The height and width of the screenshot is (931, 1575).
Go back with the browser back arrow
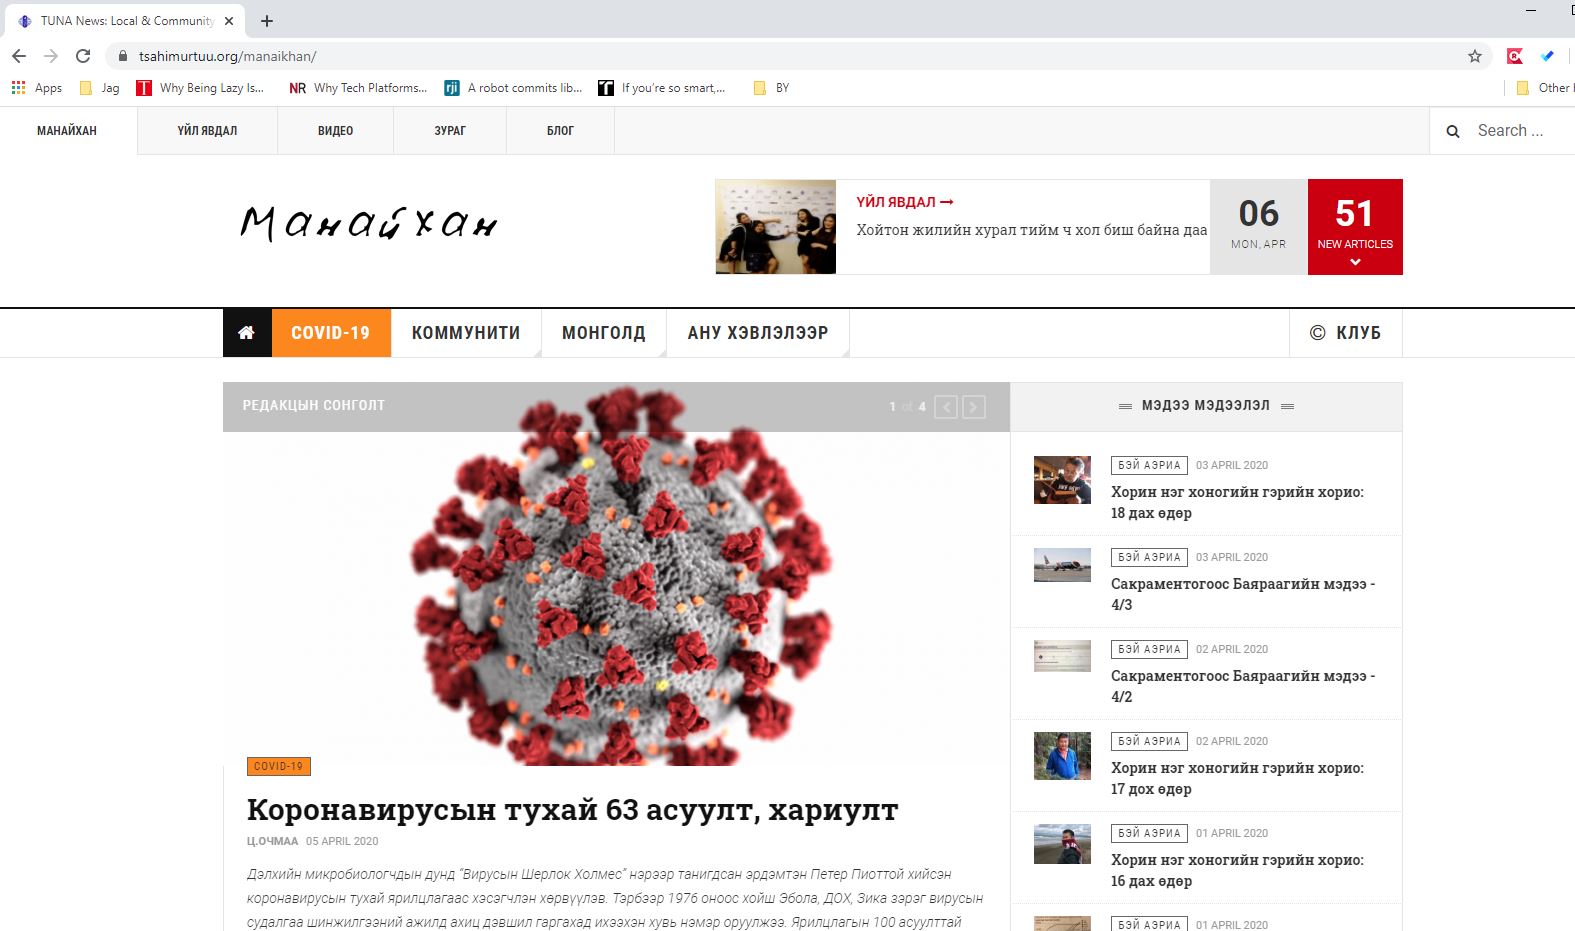click(x=19, y=56)
